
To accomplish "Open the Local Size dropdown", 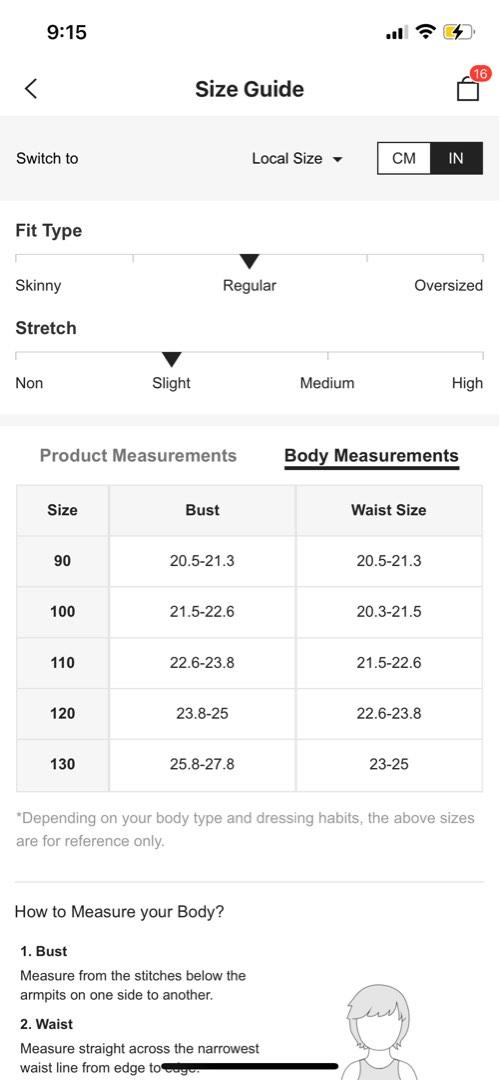I will click(297, 158).
